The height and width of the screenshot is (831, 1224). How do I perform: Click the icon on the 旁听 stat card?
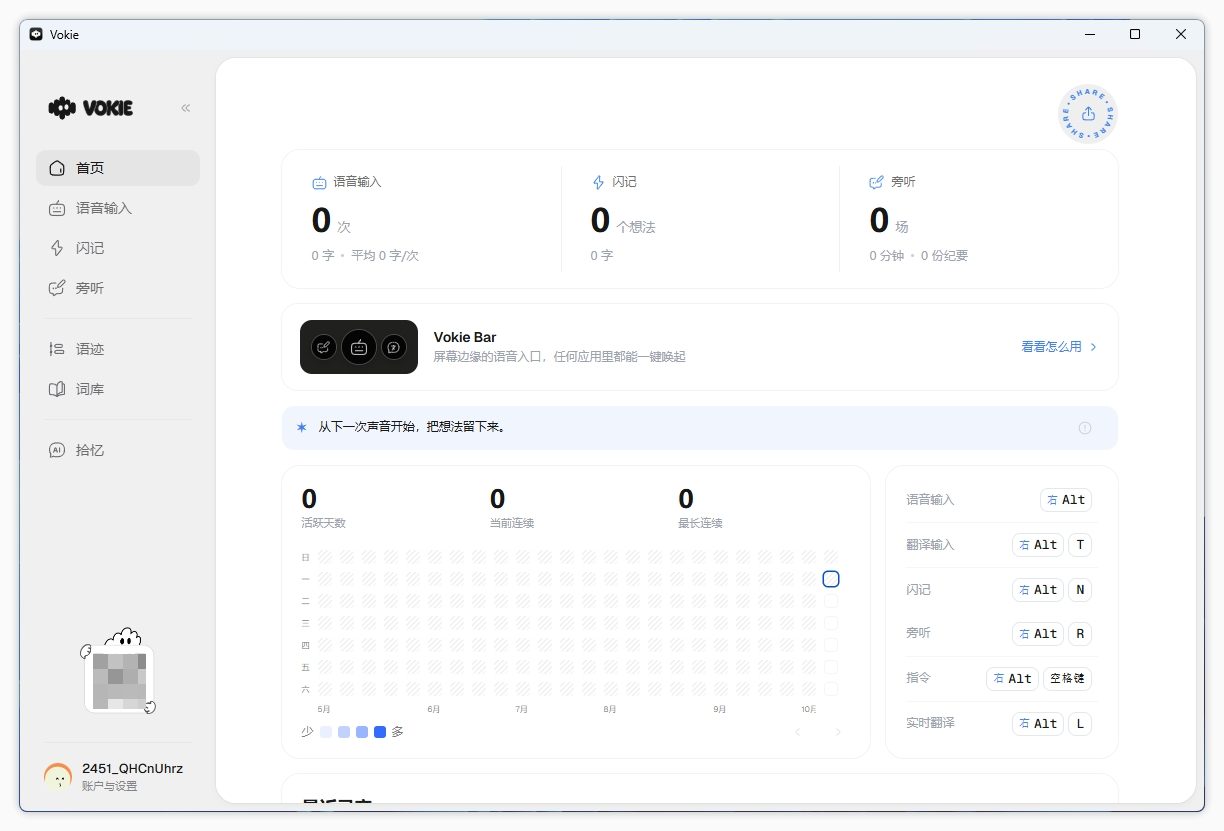tap(877, 183)
